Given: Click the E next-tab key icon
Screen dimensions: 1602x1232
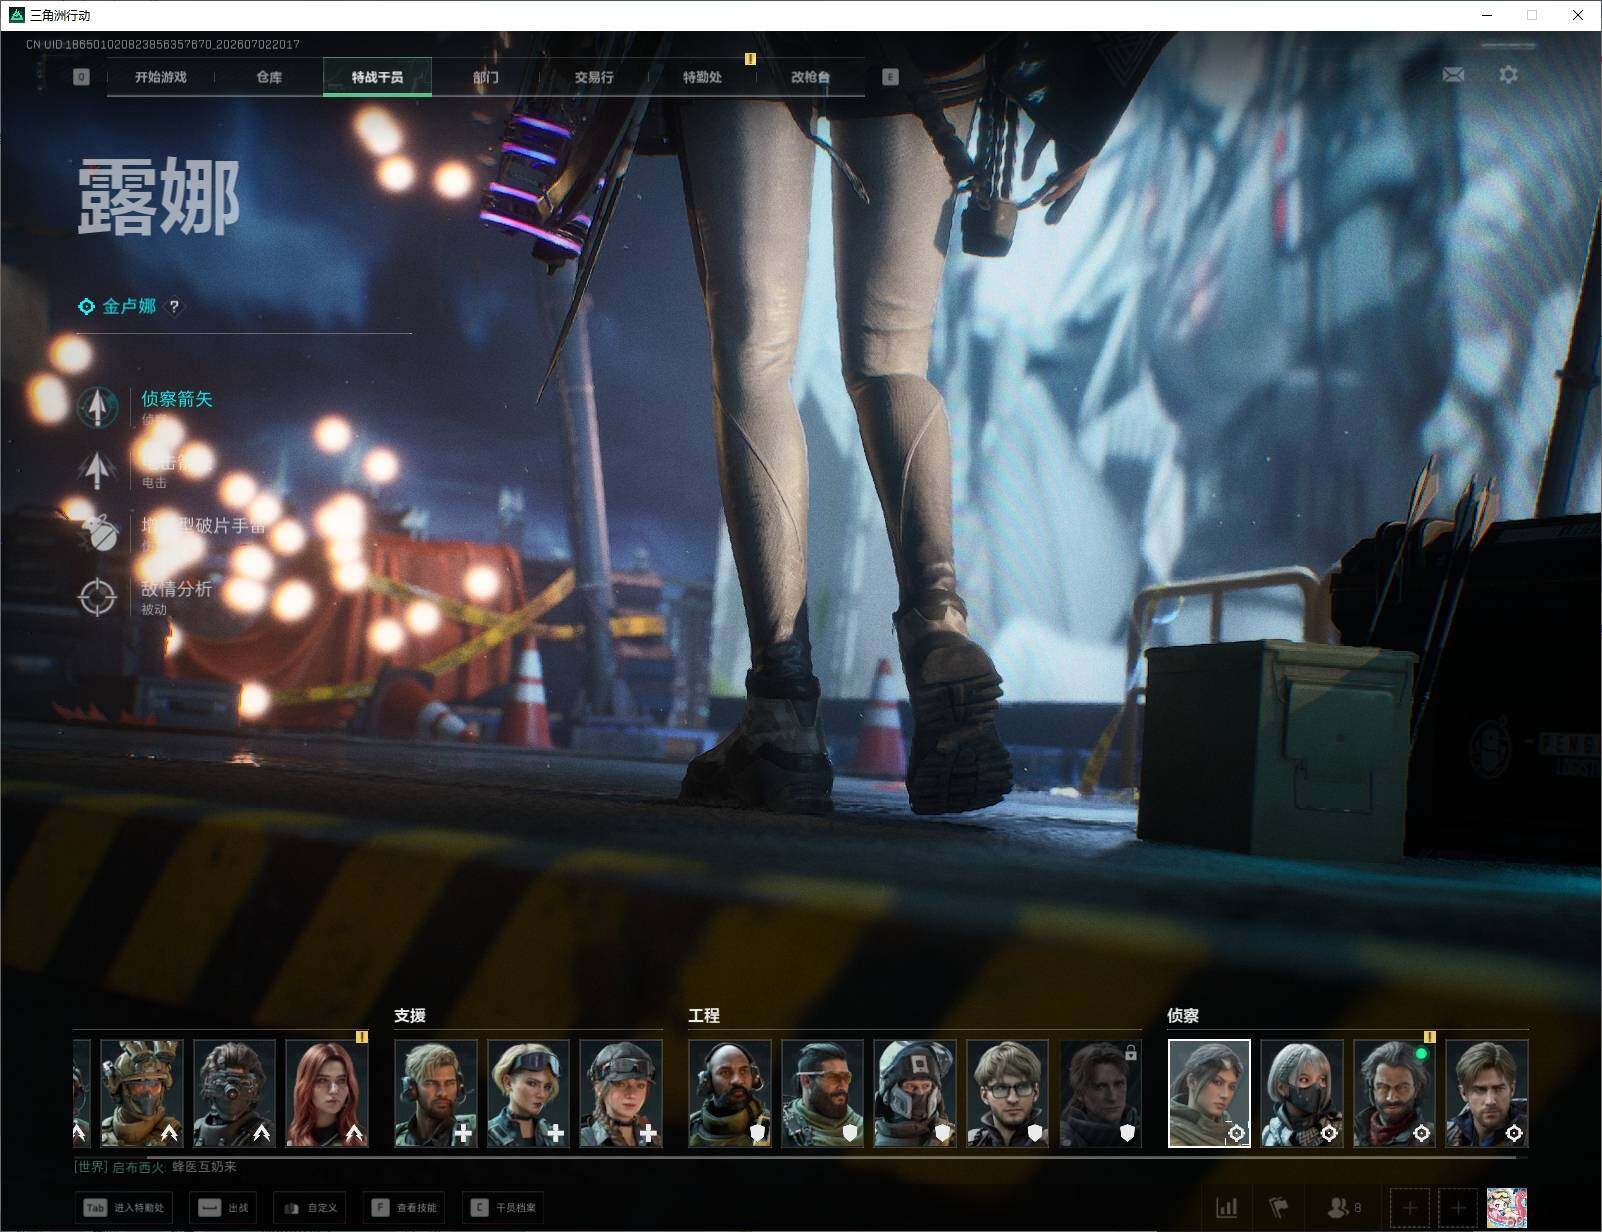Looking at the screenshot, I should pyautogui.click(x=890, y=77).
